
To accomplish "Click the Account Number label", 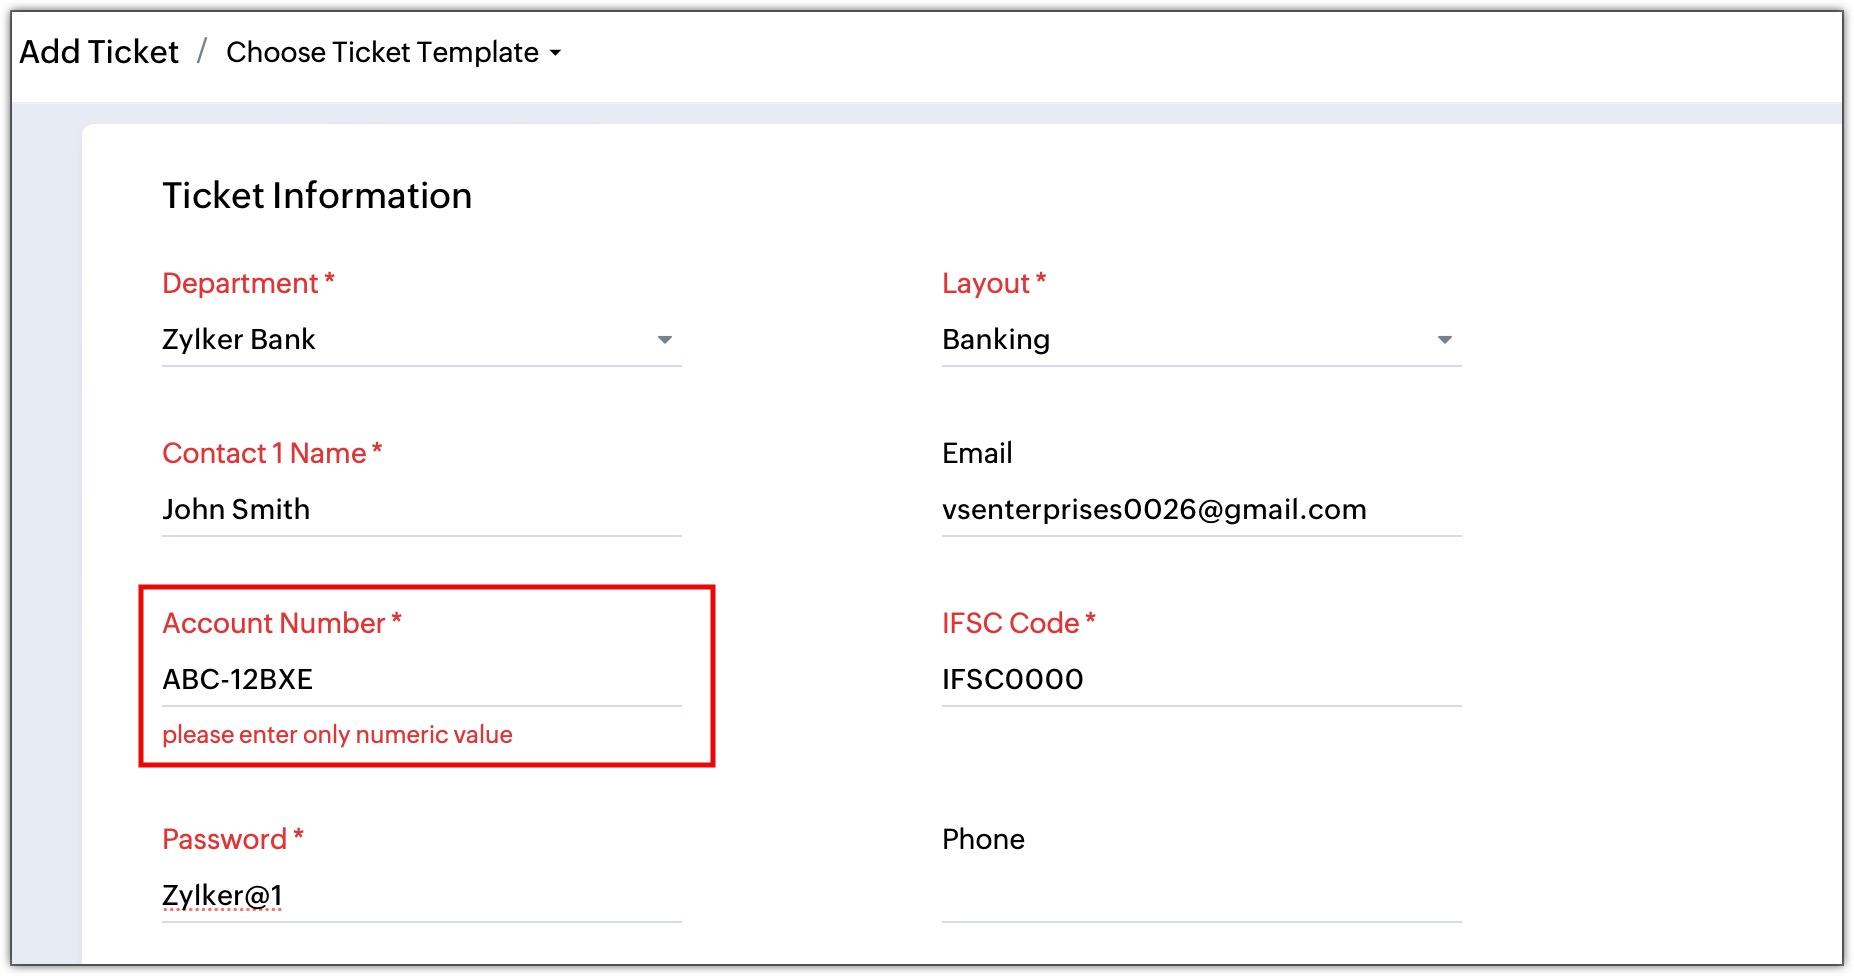I will click(x=274, y=624).
